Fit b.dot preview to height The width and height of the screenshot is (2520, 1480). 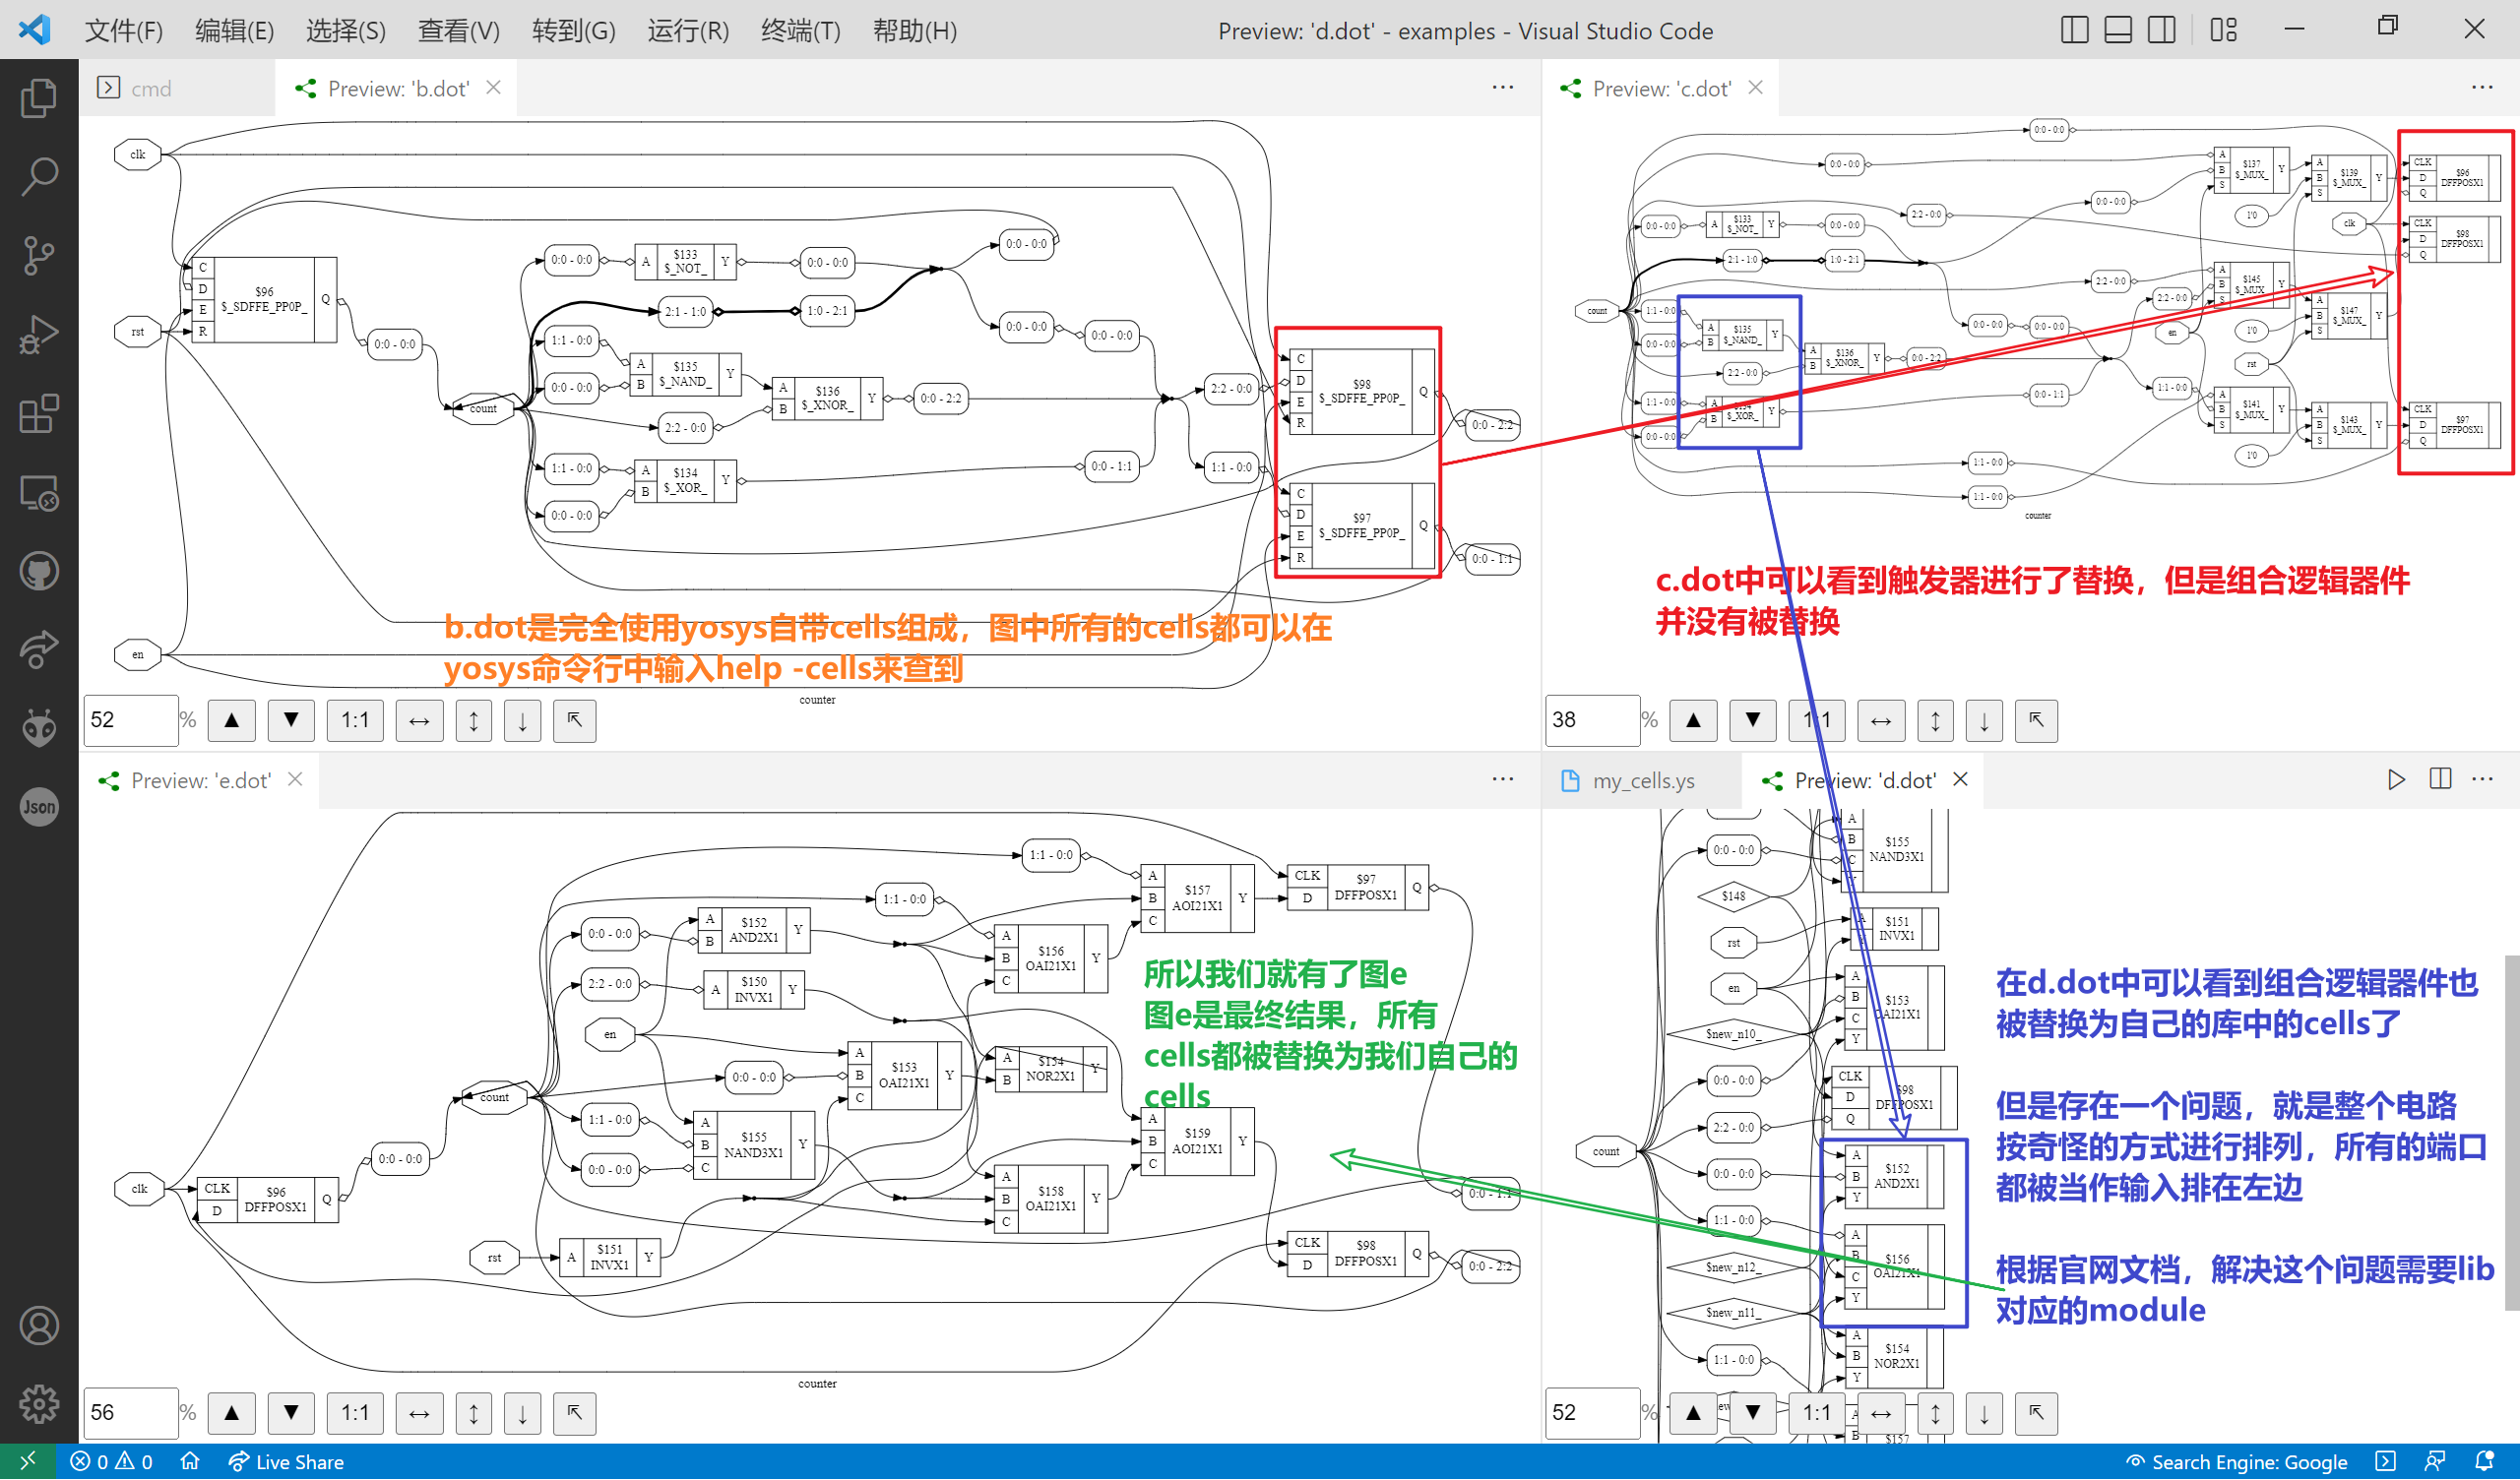[x=473, y=720]
